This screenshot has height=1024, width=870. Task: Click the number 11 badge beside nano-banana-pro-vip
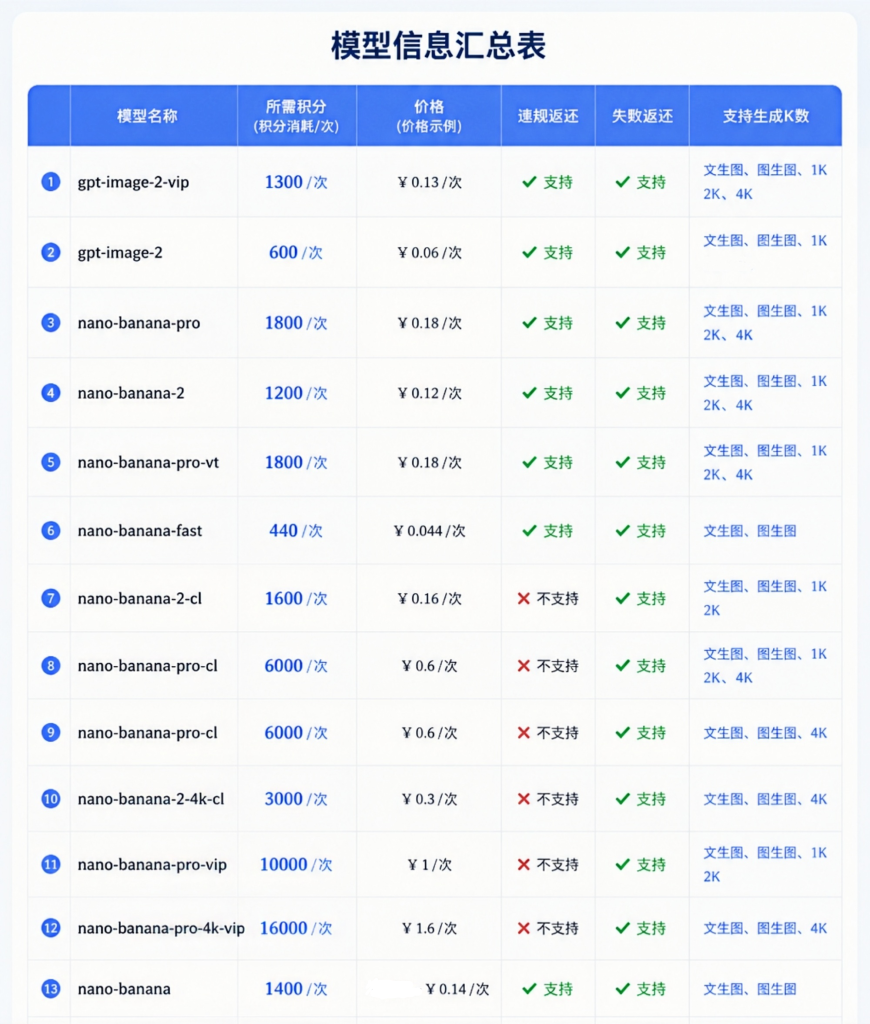tap(50, 865)
